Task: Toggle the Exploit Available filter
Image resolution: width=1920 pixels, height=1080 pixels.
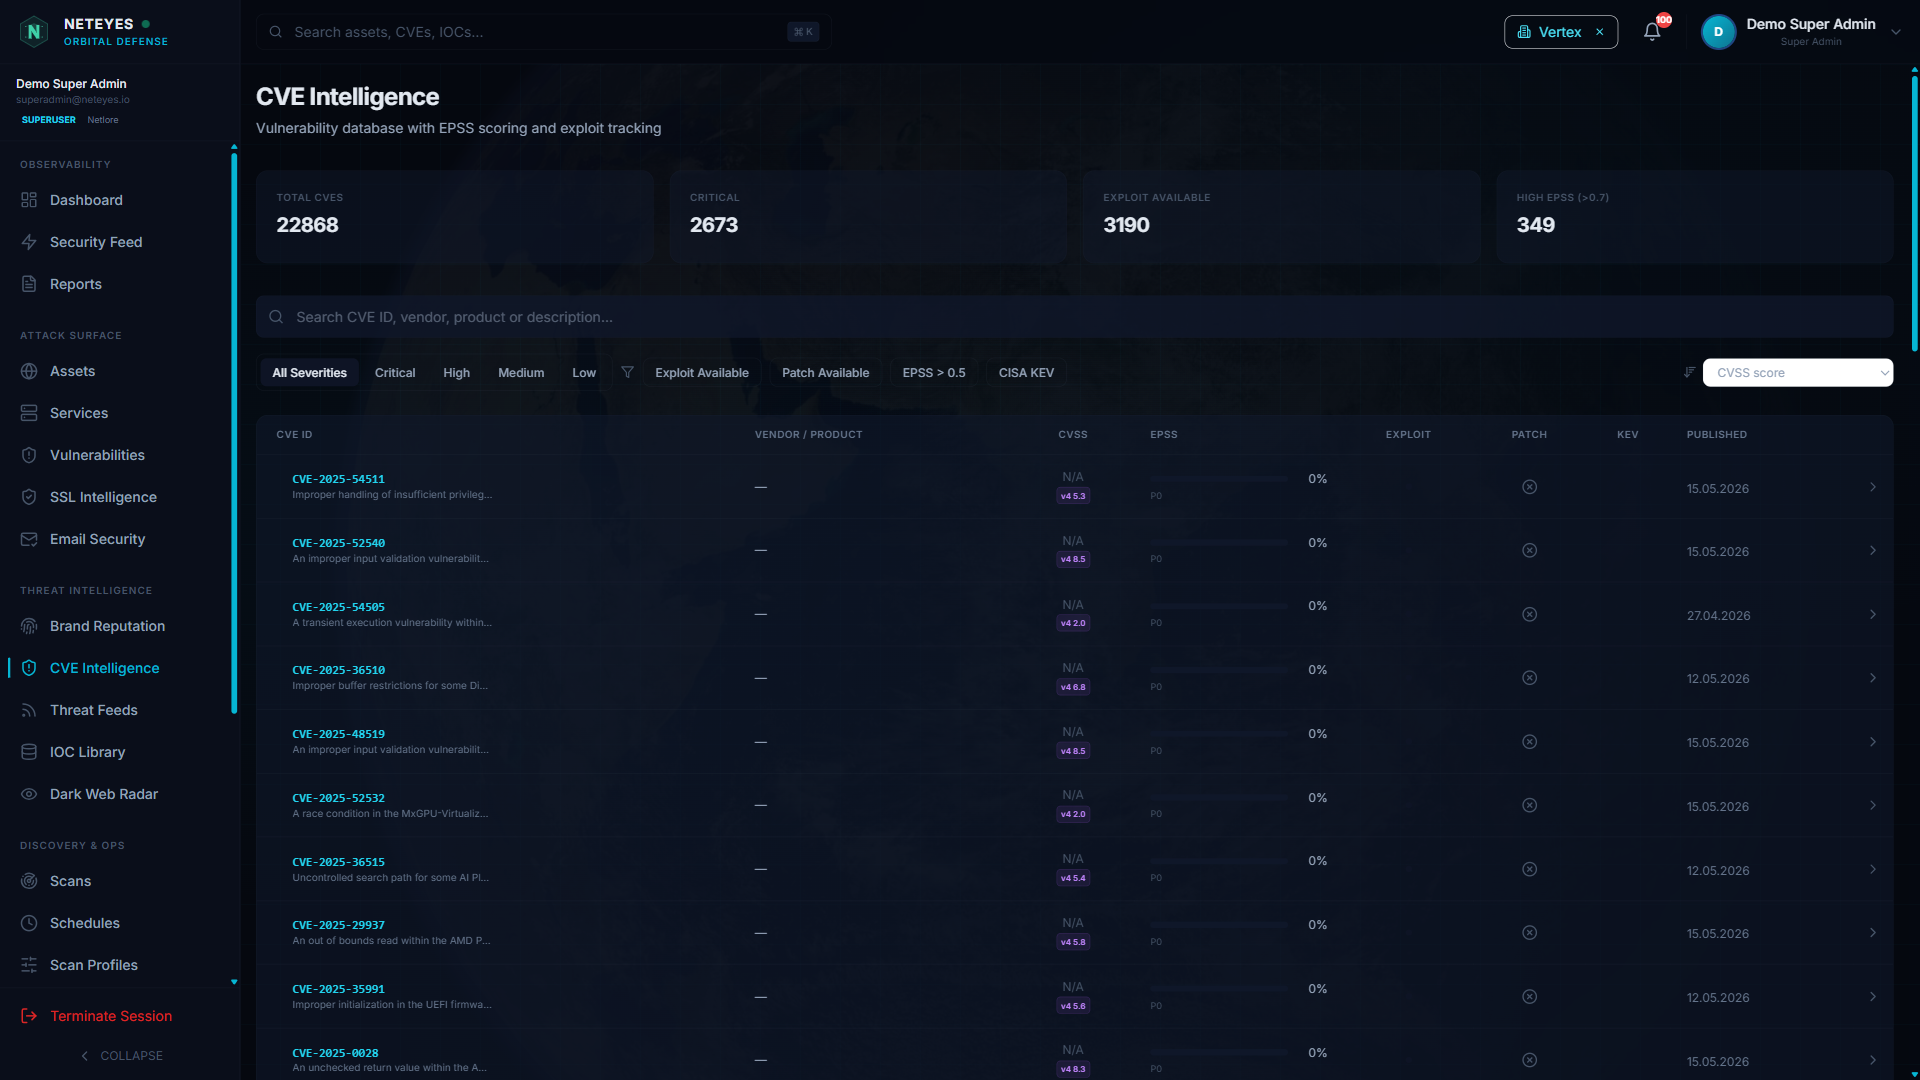Action: [702, 373]
